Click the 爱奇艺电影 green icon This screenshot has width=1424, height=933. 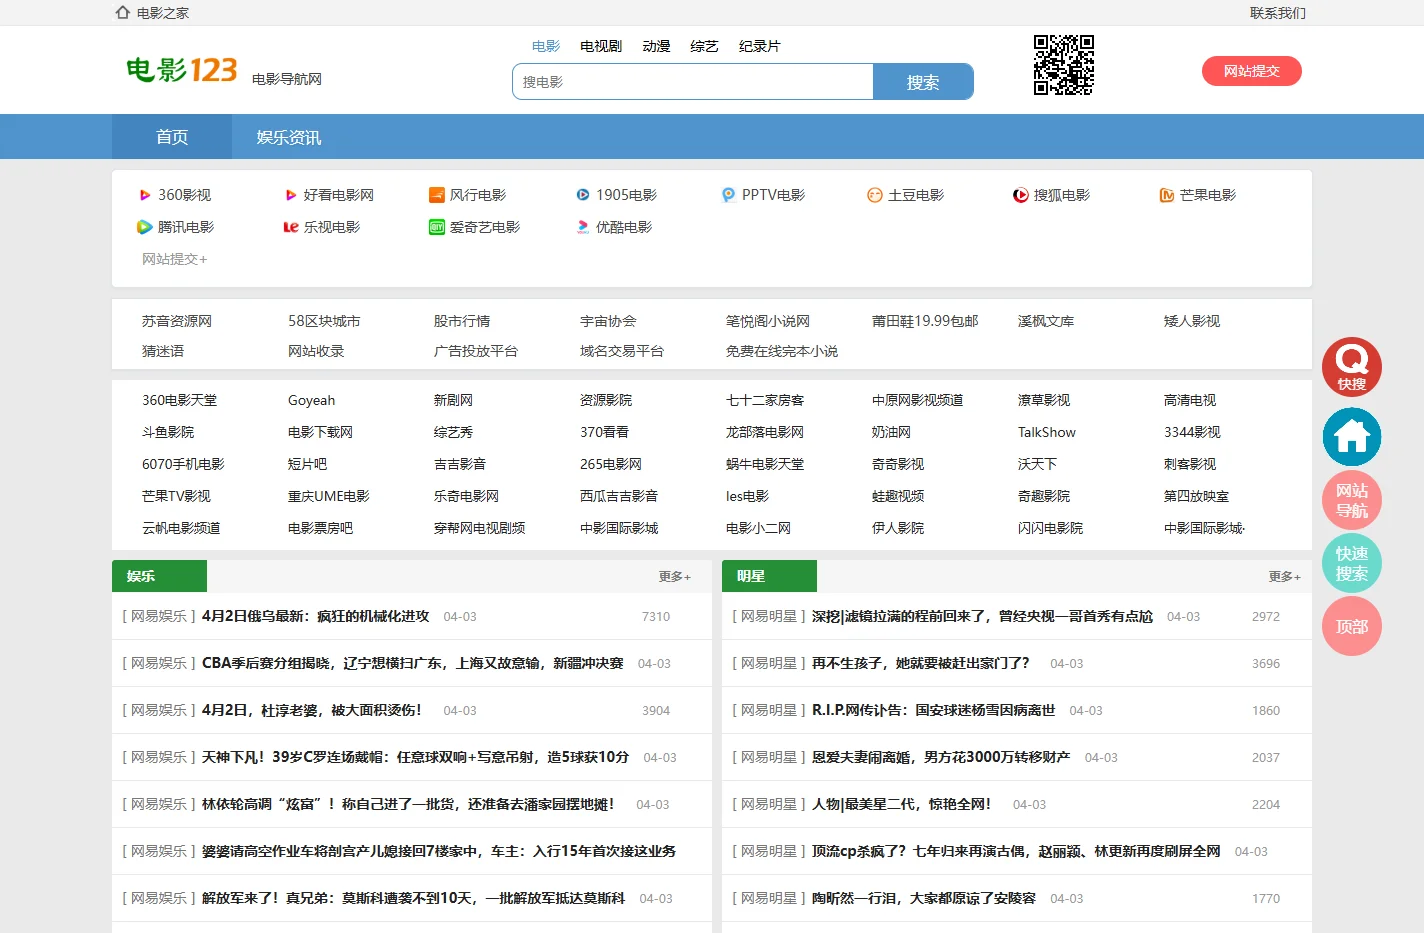437,227
